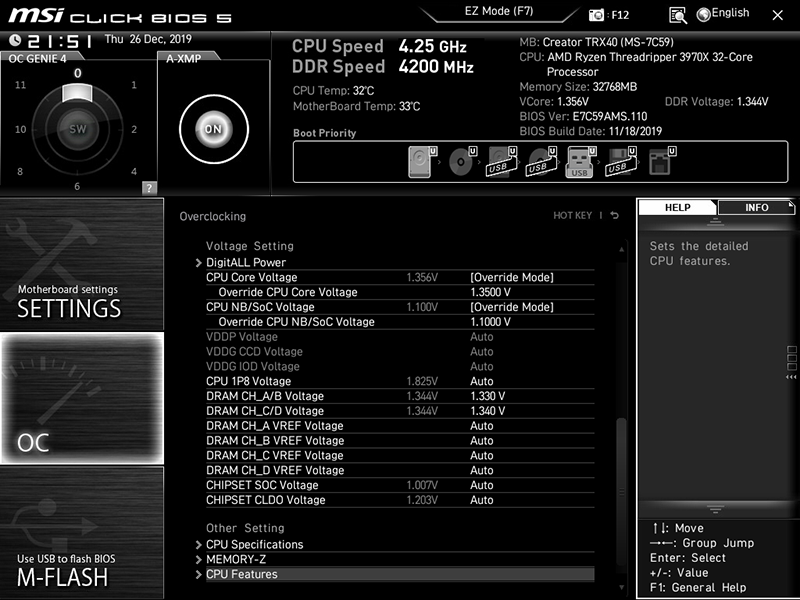Image resolution: width=800 pixels, height=600 pixels.
Task: Click the VDDG IOD Voltage row
Action: coord(400,366)
